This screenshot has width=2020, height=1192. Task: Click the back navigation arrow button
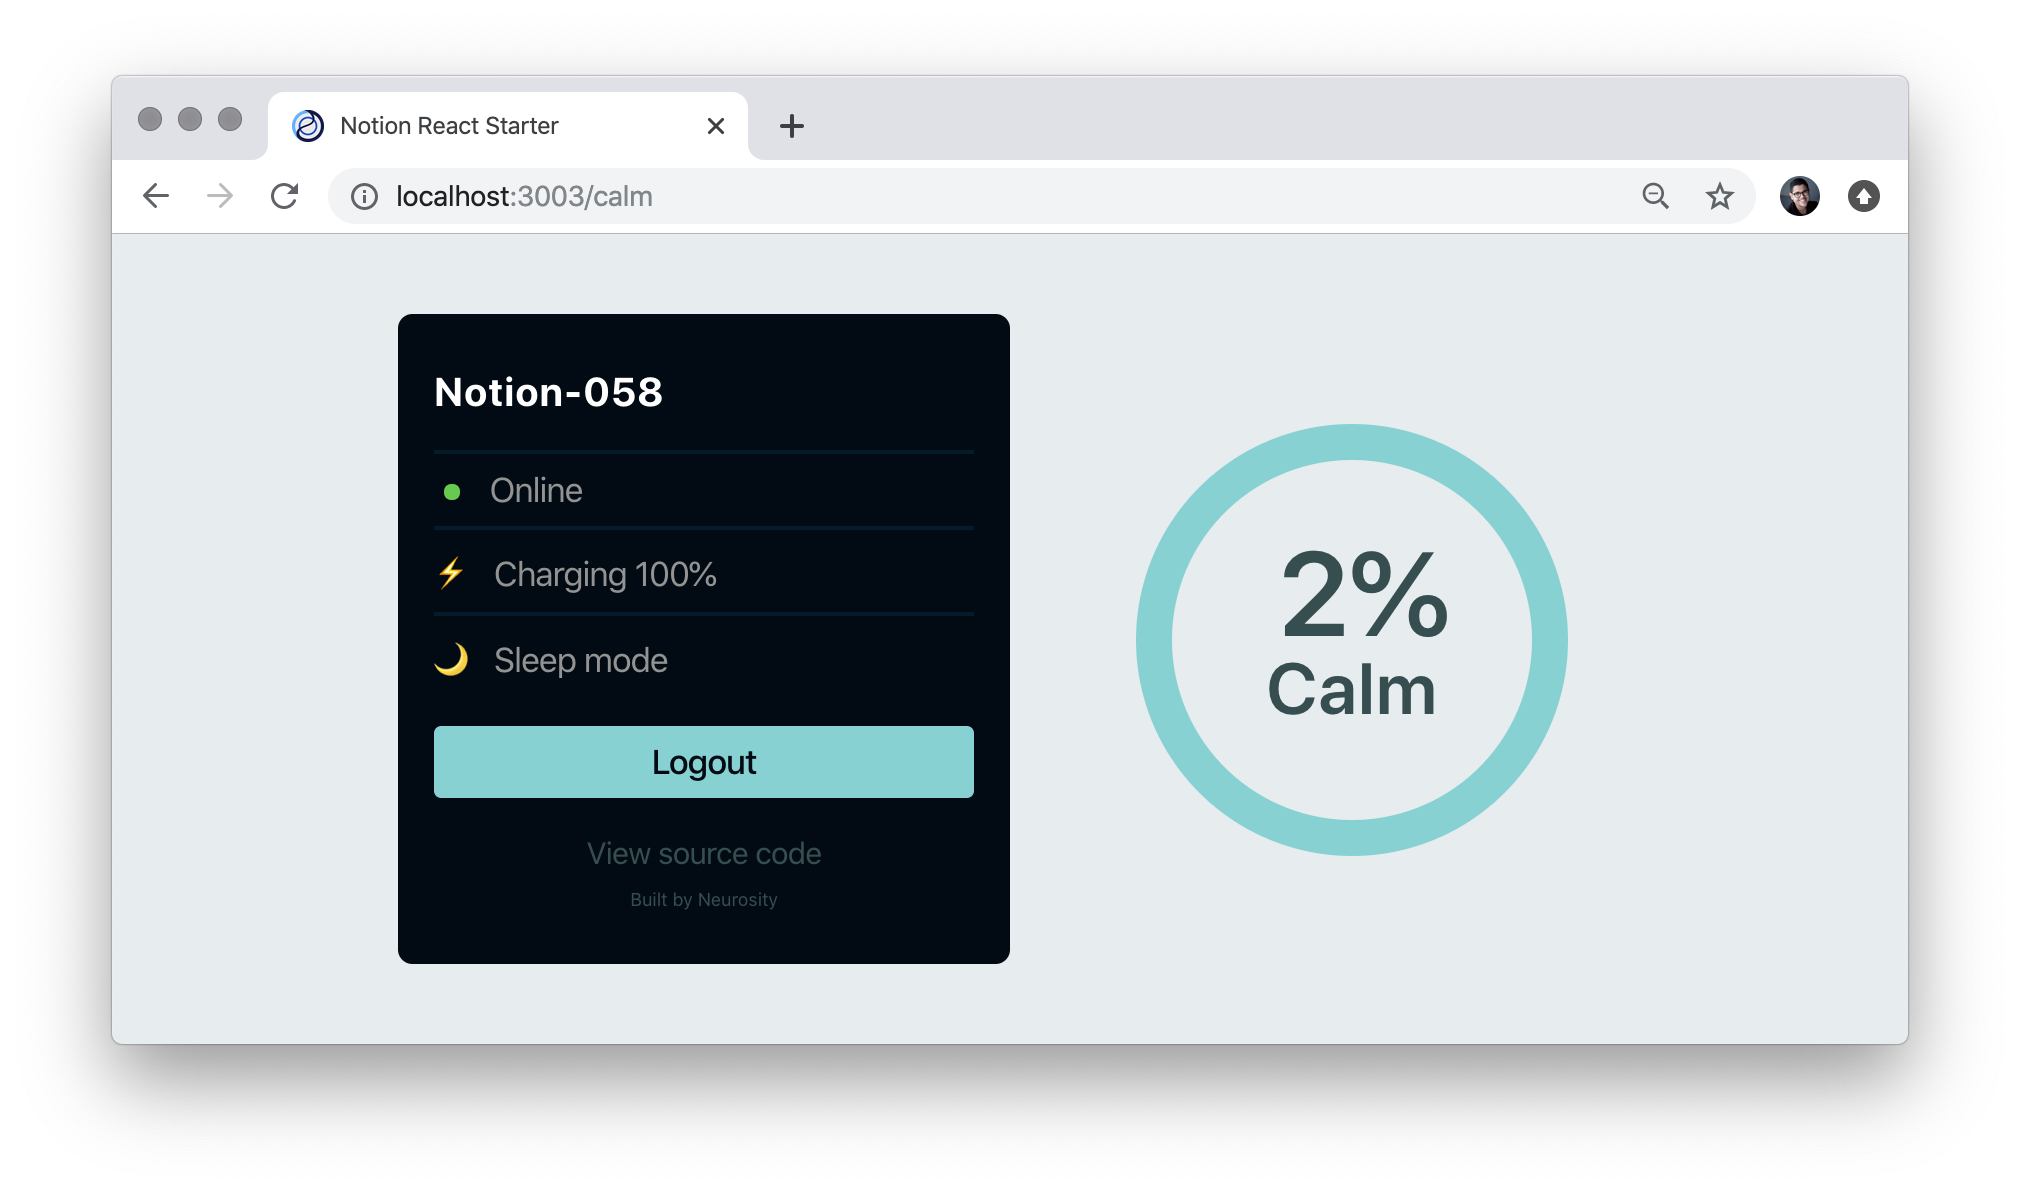[157, 196]
